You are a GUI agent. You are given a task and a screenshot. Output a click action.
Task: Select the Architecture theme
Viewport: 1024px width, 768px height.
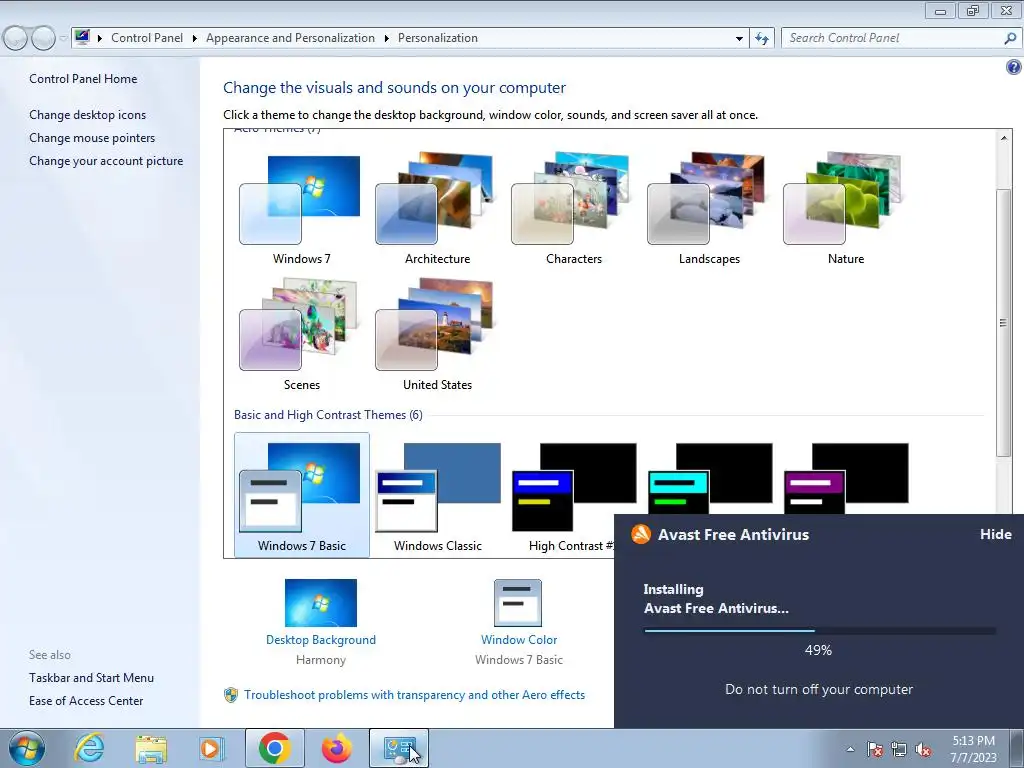(x=437, y=209)
